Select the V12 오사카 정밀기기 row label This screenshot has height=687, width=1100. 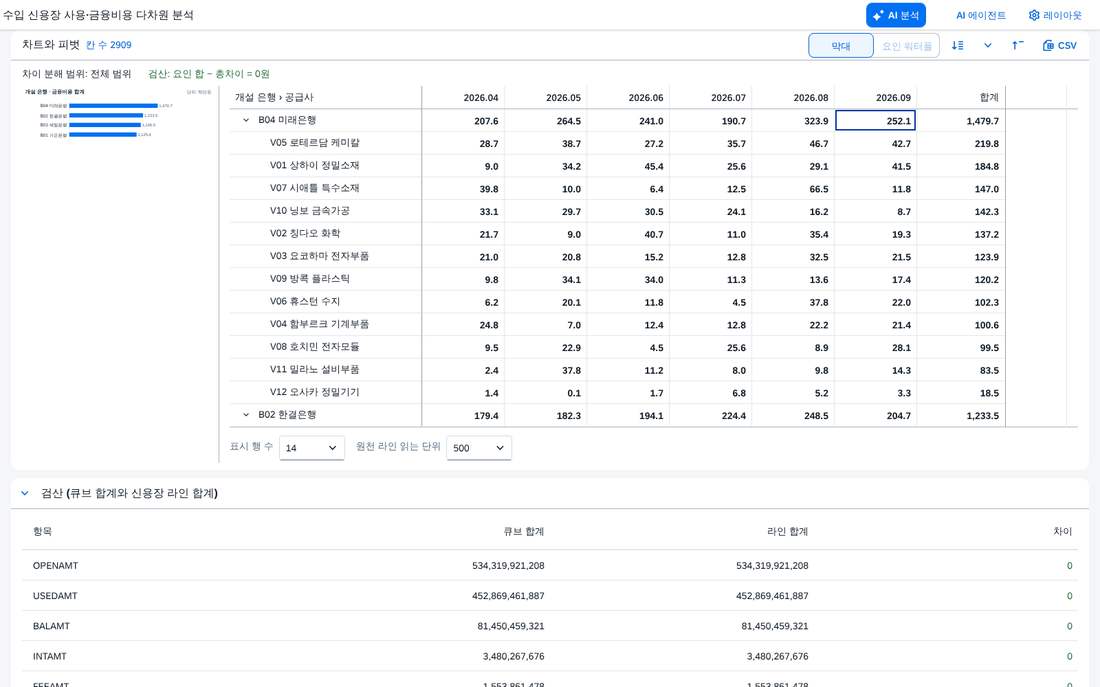(x=315, y=392)
